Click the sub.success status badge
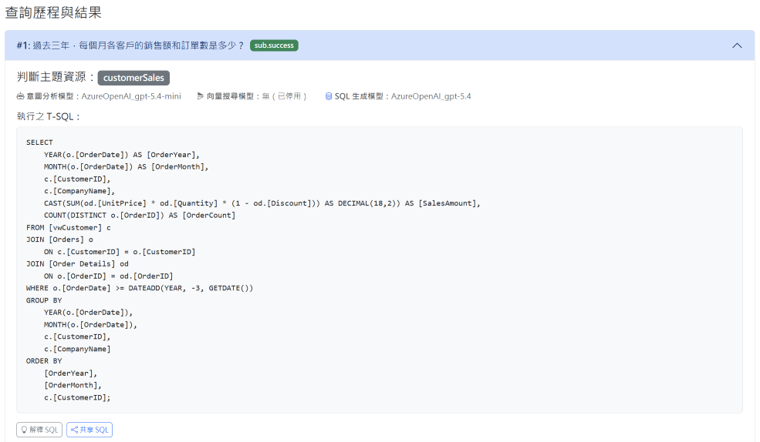This screenshot has width=760, height=442. coord(274,45)
